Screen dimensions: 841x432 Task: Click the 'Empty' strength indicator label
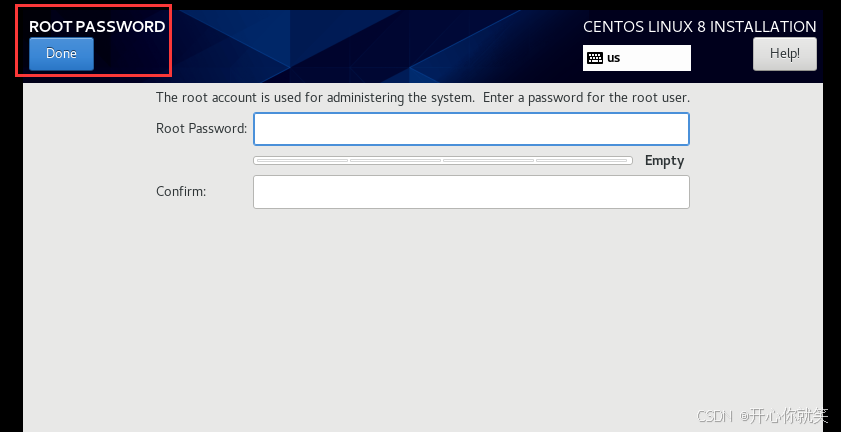pos(665,160)
